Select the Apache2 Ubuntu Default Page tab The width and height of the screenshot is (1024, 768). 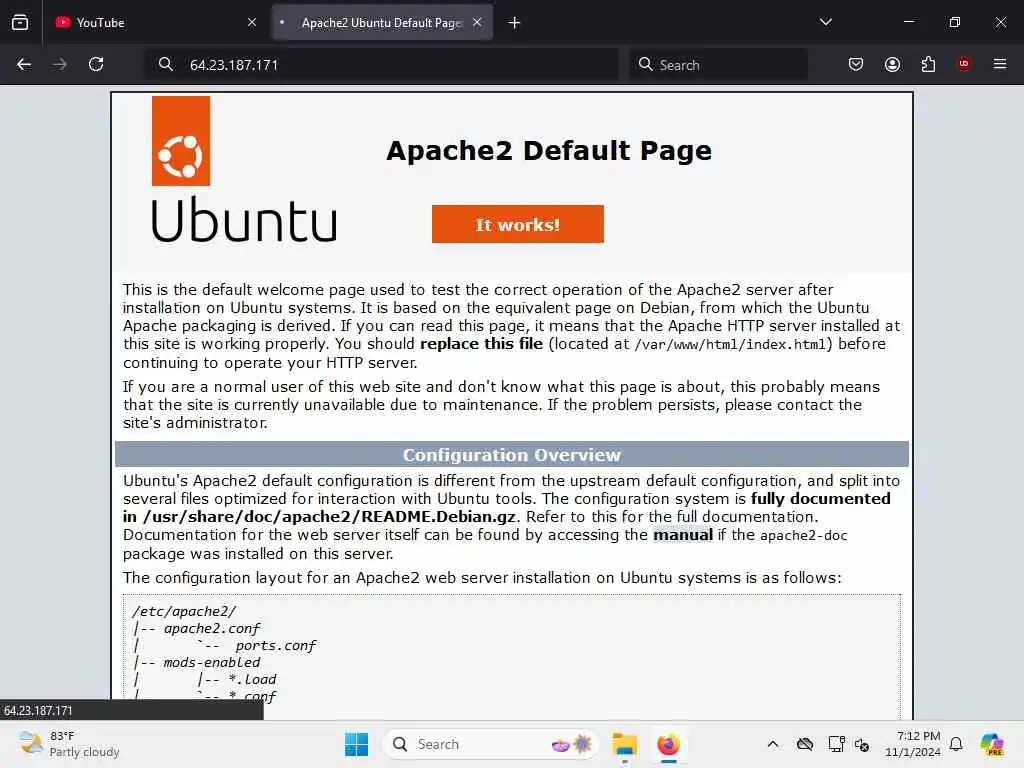(382, 22)
